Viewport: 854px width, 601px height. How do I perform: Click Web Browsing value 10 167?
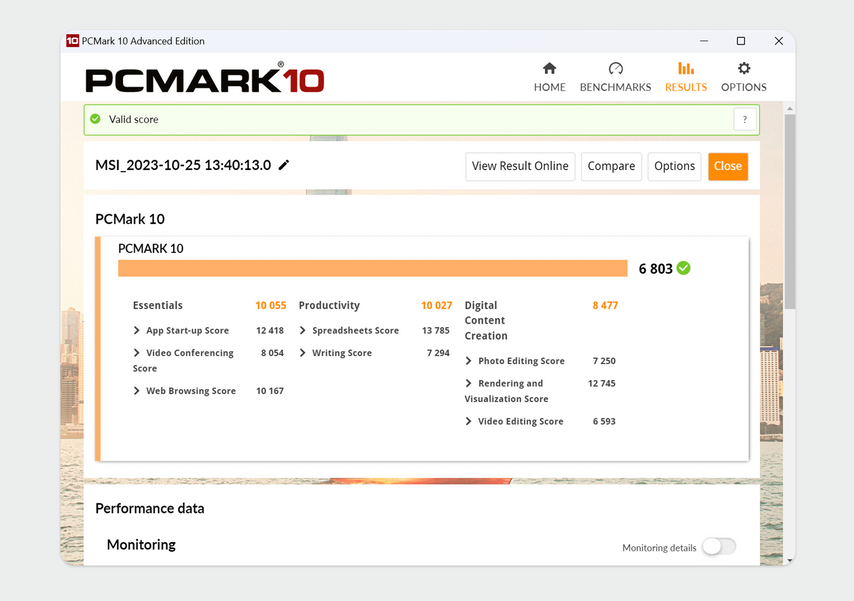(270, 391)
